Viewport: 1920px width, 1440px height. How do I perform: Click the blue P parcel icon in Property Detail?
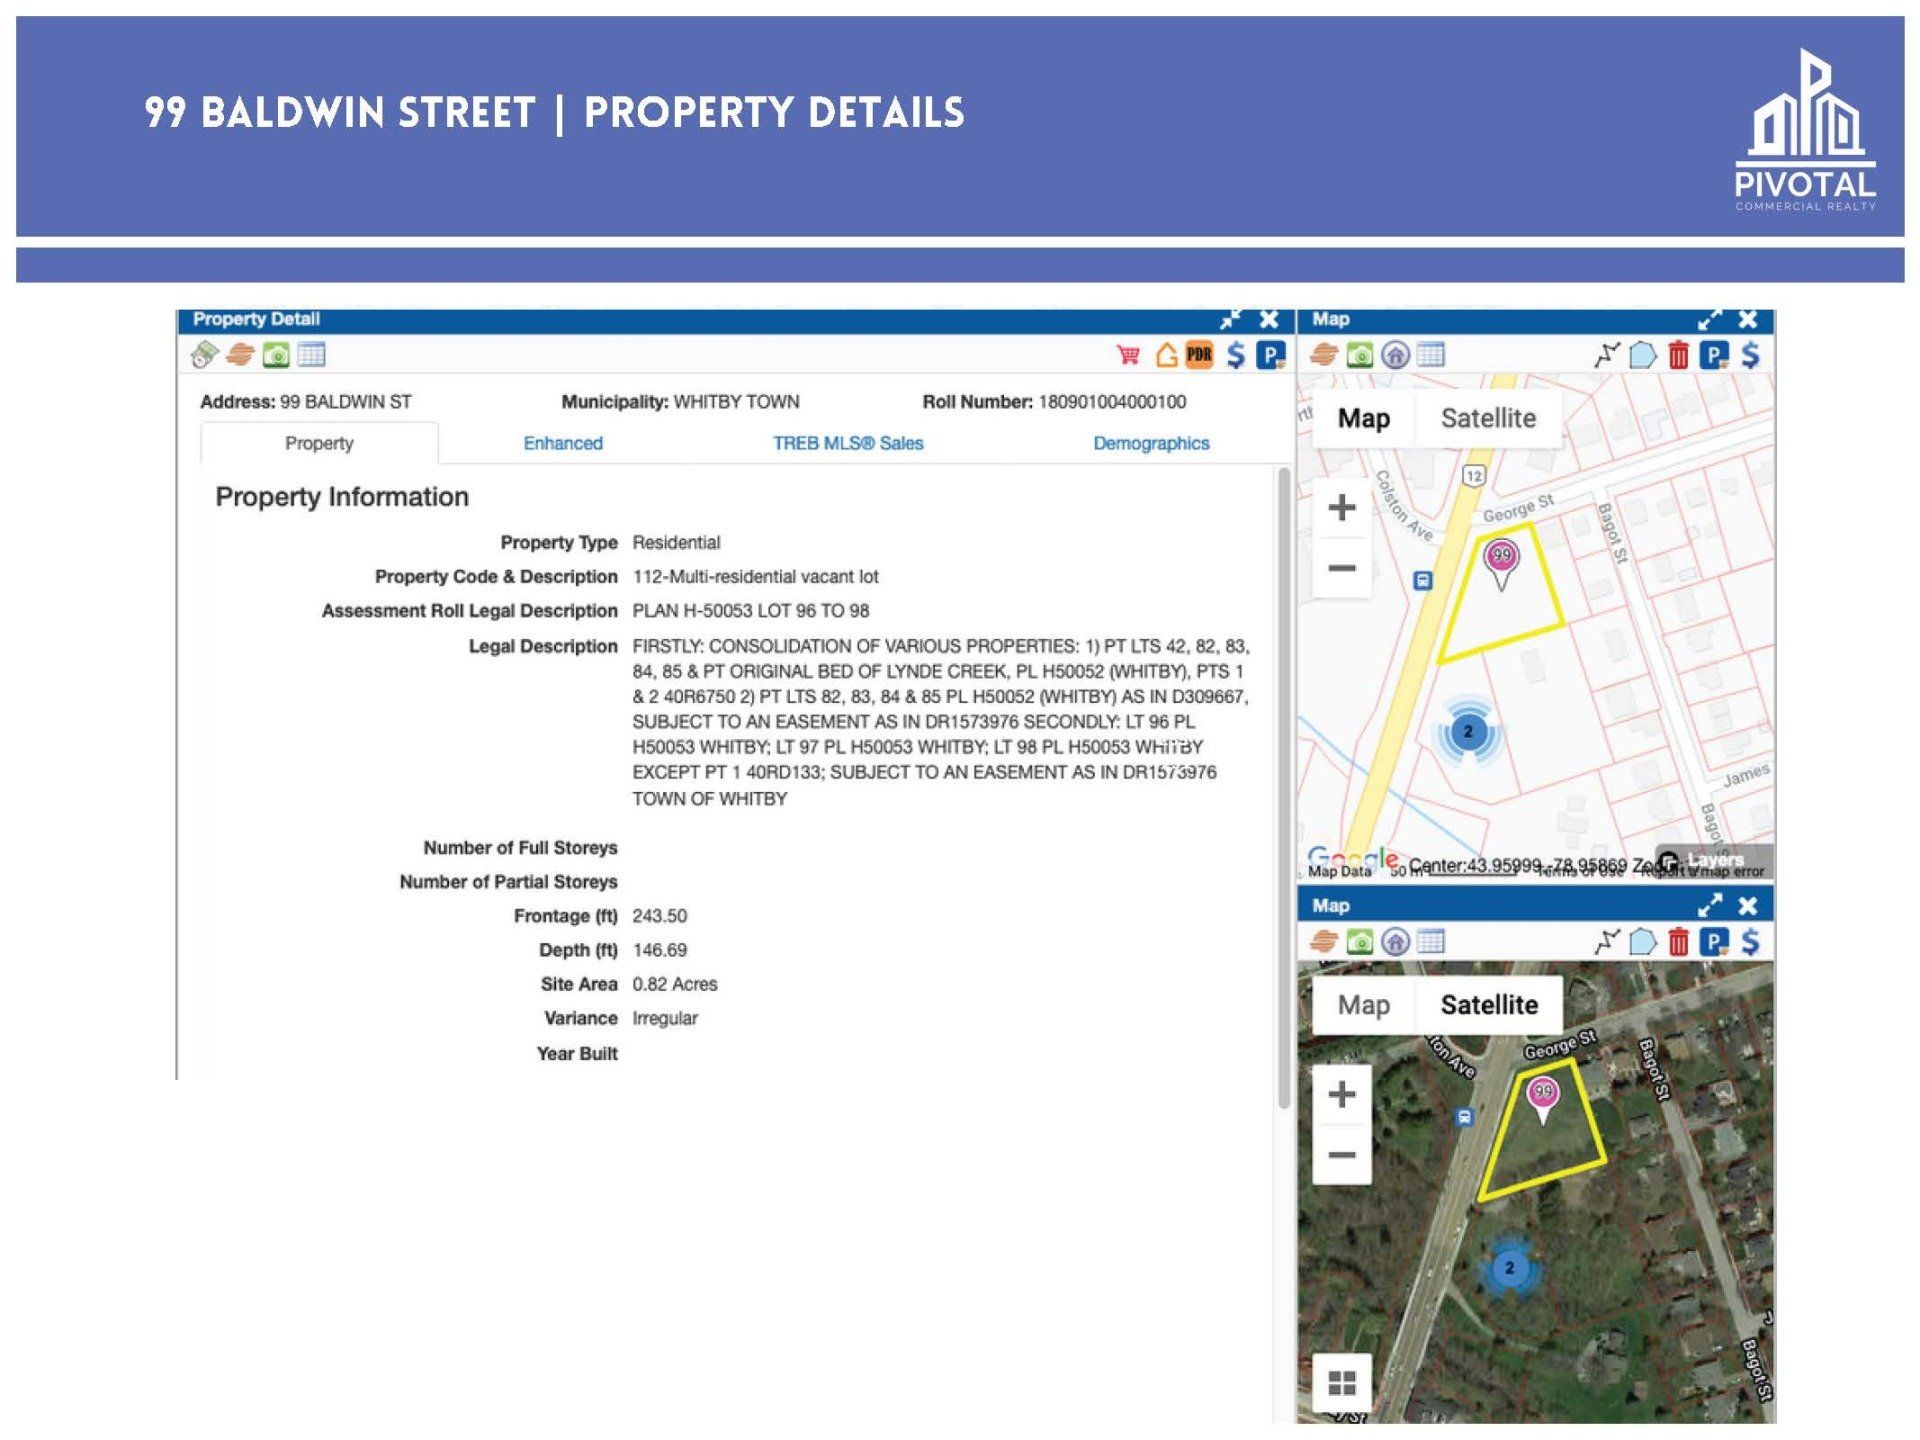(x=1271, y=355)
